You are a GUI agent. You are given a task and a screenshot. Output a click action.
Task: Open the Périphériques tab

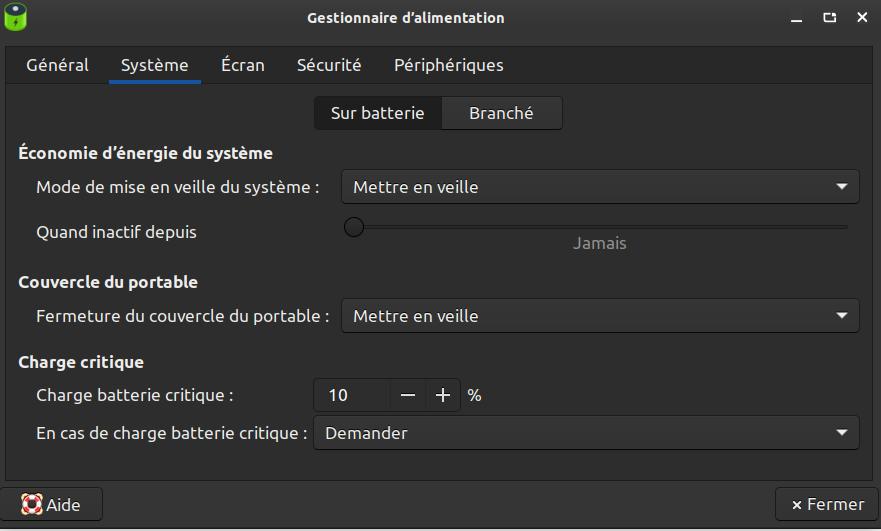pos(448,65)
